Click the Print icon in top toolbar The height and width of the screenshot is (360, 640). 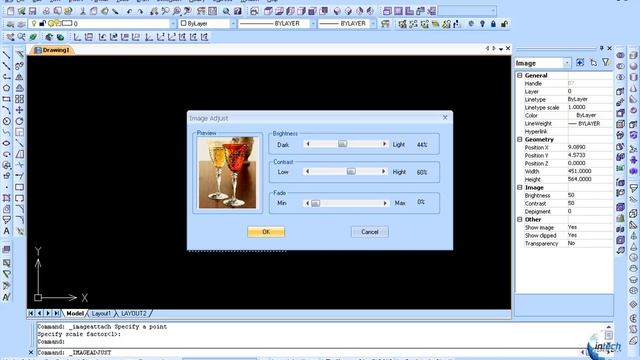pyautogui.click(x=46, y=11)
